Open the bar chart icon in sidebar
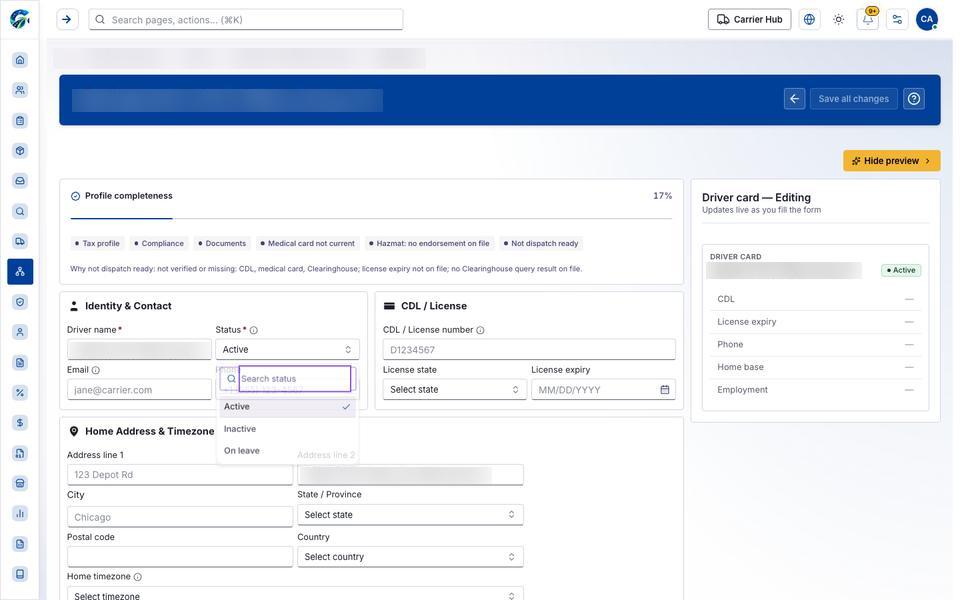Image resolution: width=960 pixels, height=600 pixels. [20, 513]
